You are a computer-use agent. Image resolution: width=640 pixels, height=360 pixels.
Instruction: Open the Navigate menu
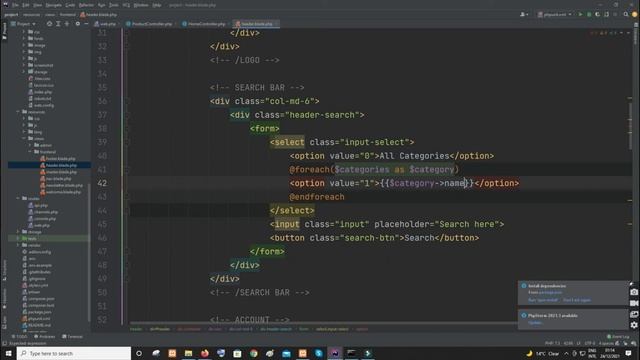[x=53, y=5]
